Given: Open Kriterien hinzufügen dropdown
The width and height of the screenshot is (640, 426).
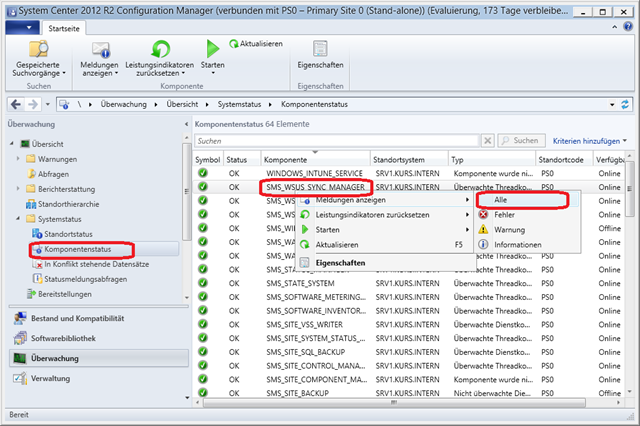Looking at the screenshot, I should [x=589, y=141].
